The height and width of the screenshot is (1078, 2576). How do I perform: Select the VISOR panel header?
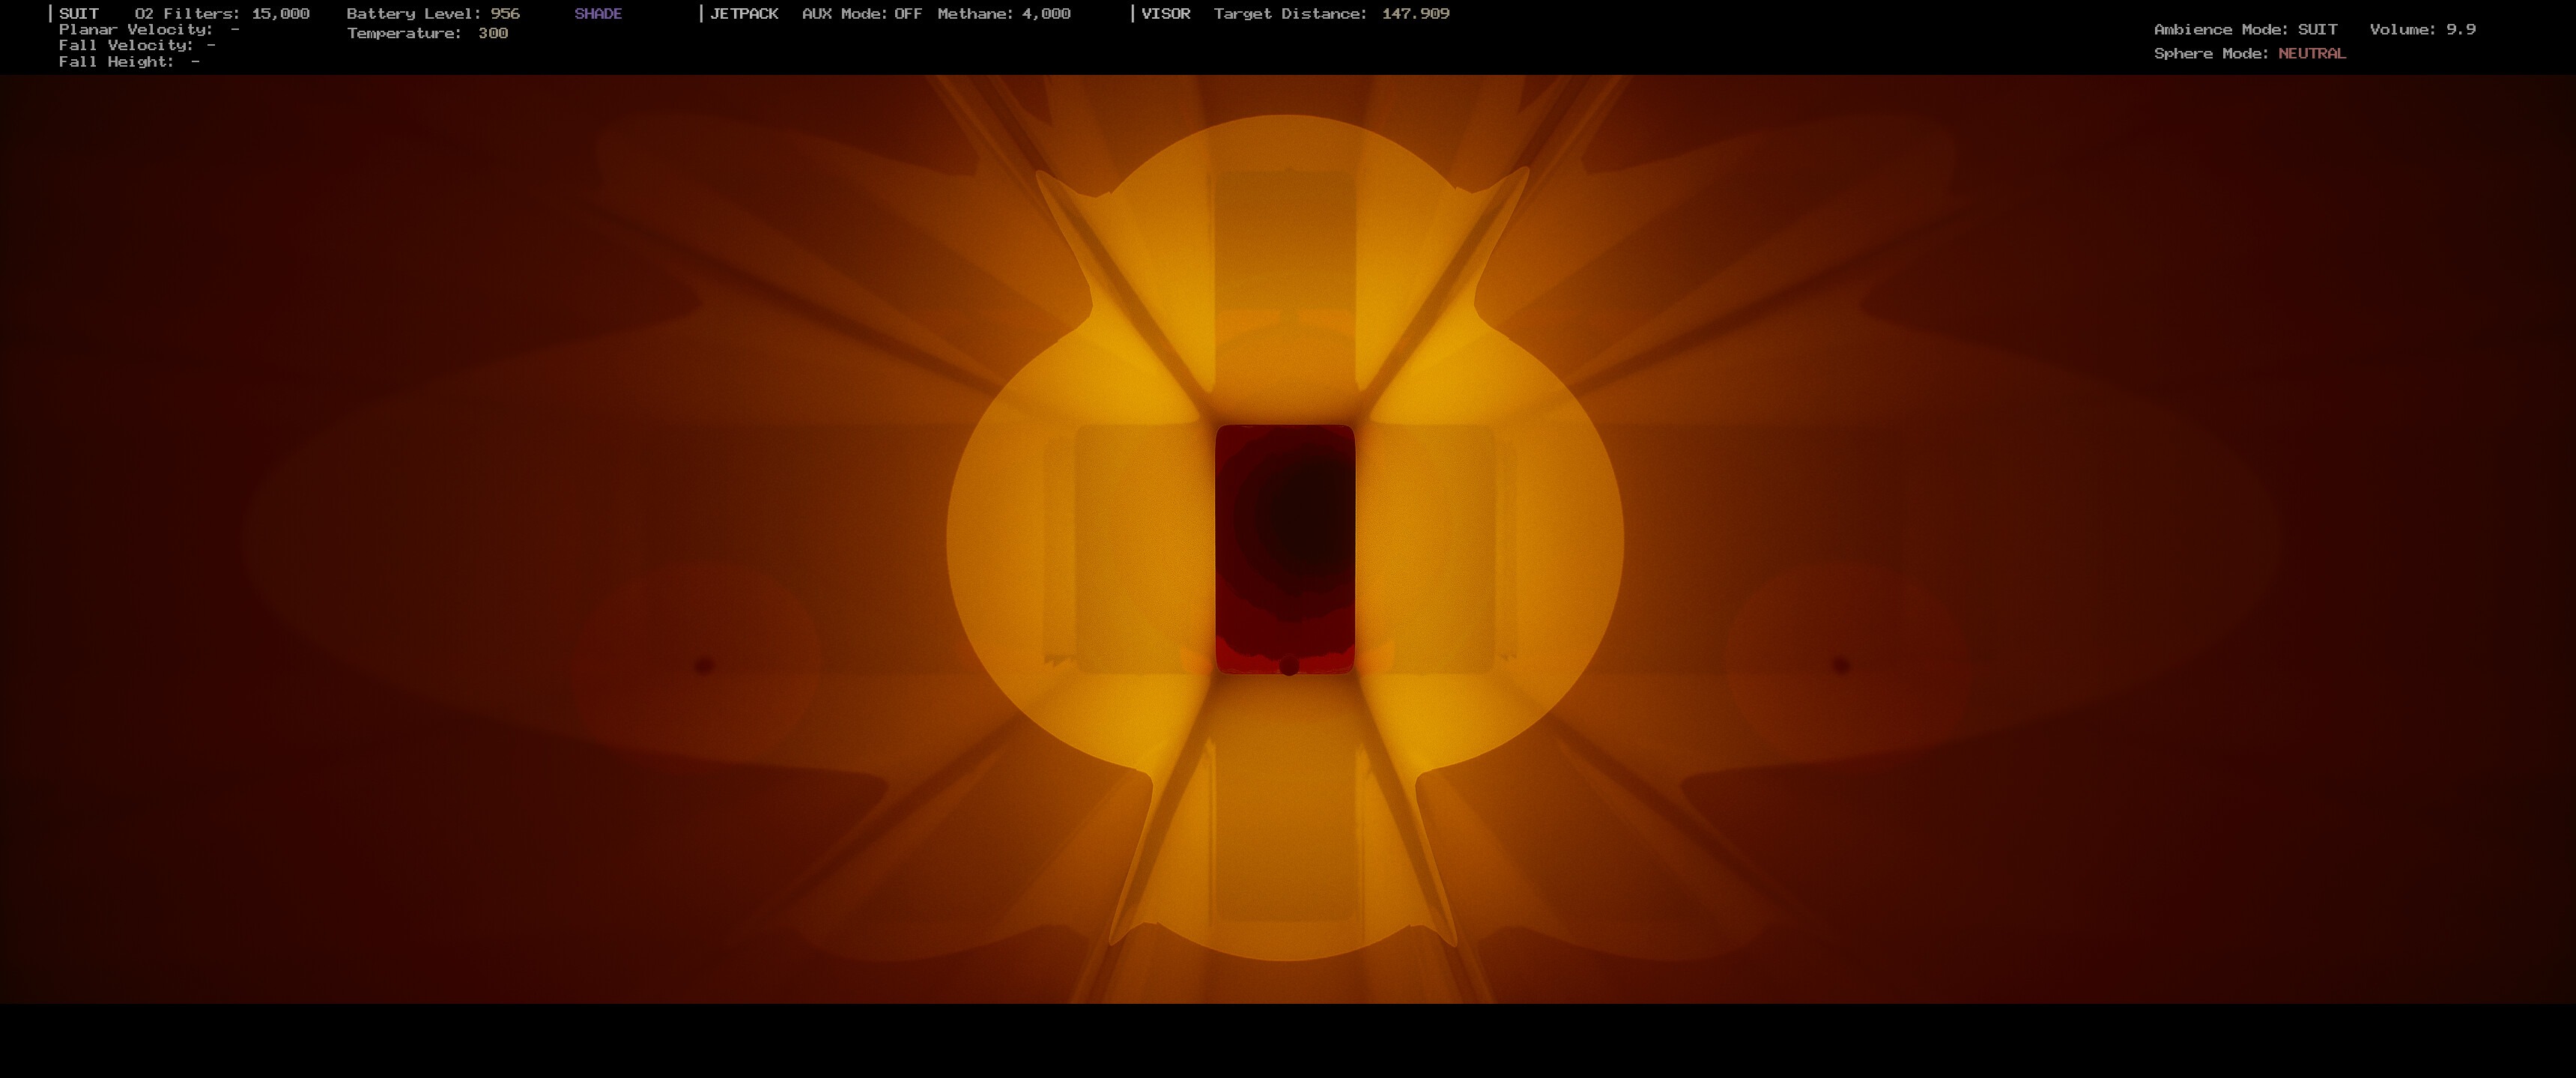point(1166,13)
